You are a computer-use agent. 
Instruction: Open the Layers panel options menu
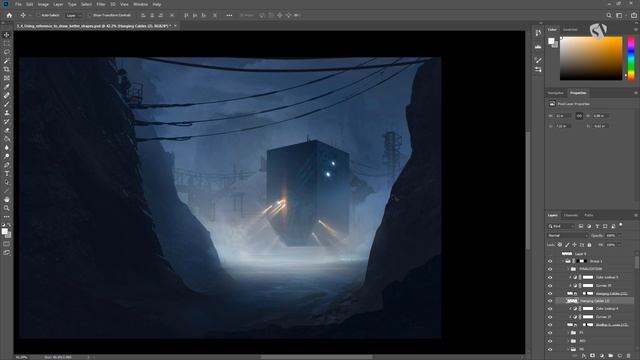coord(636,215)
